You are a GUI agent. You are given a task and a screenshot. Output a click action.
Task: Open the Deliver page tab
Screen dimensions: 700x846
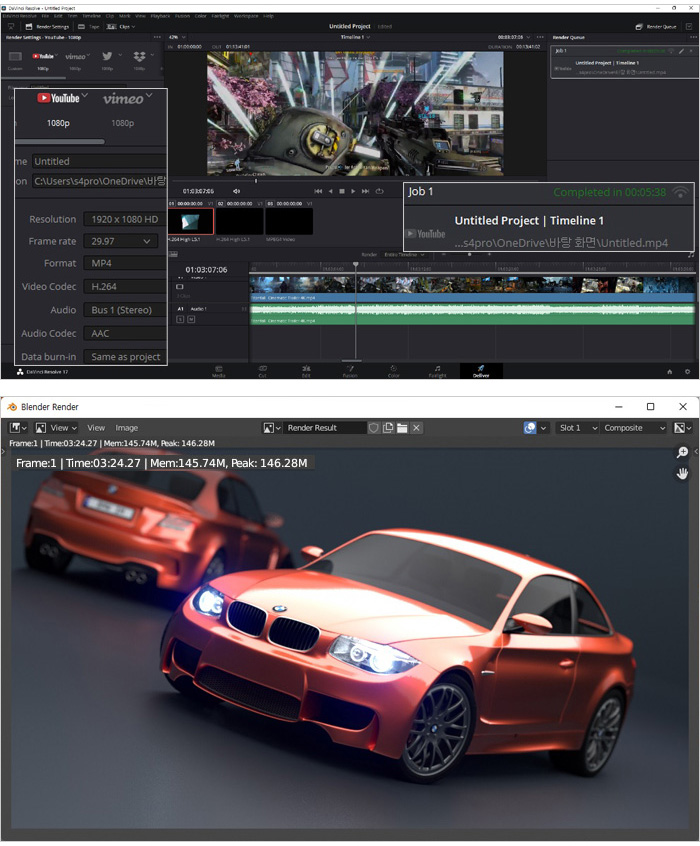pos(480,371)
